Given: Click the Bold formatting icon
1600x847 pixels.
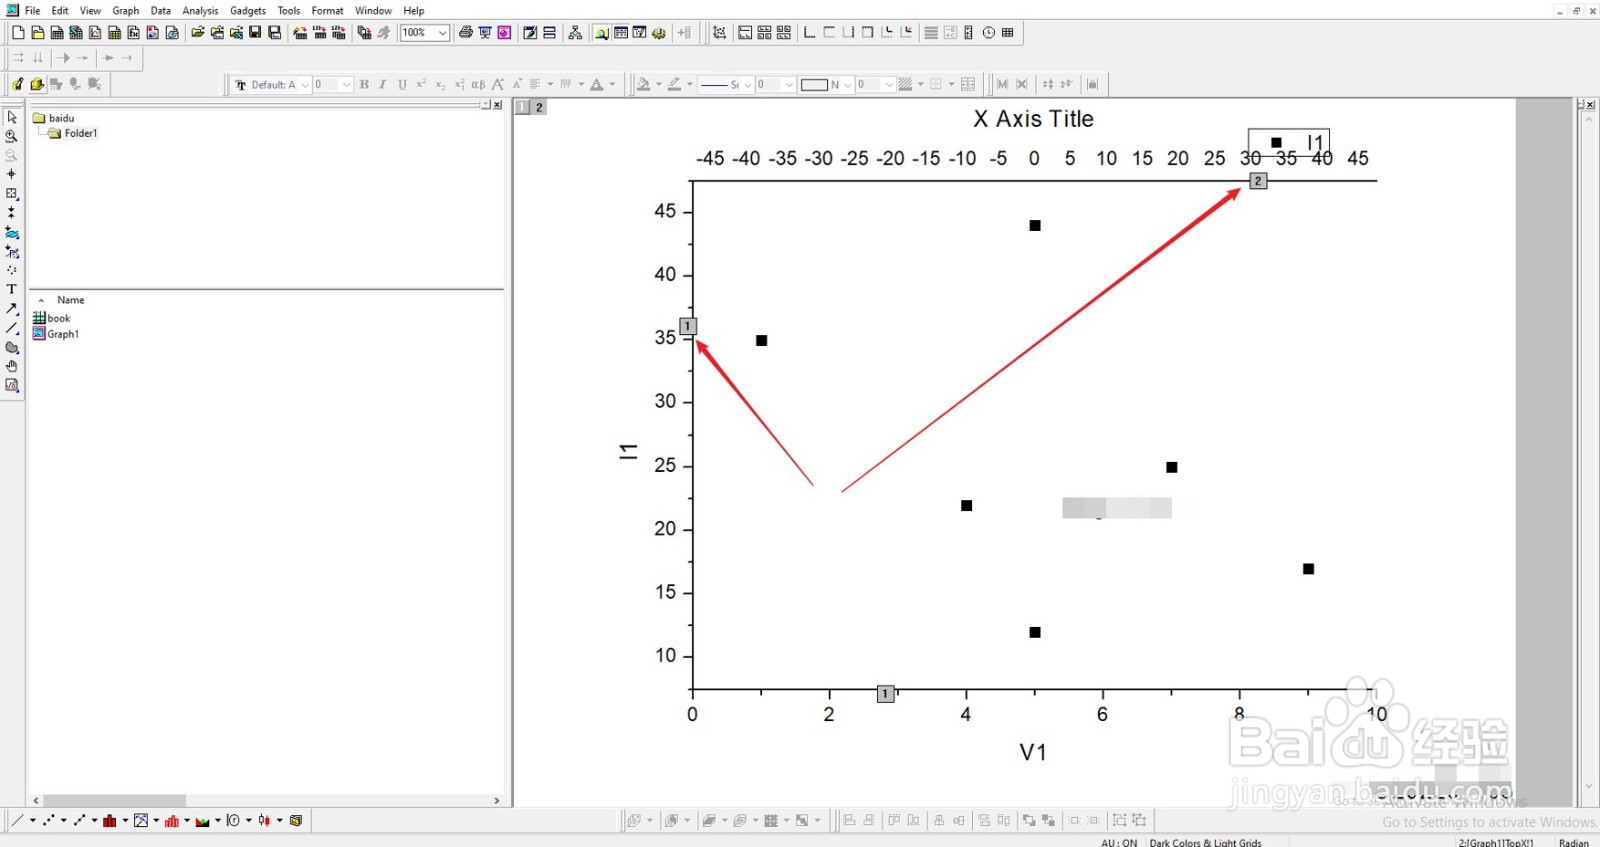Looking at the screenshot, I should 364,85.
